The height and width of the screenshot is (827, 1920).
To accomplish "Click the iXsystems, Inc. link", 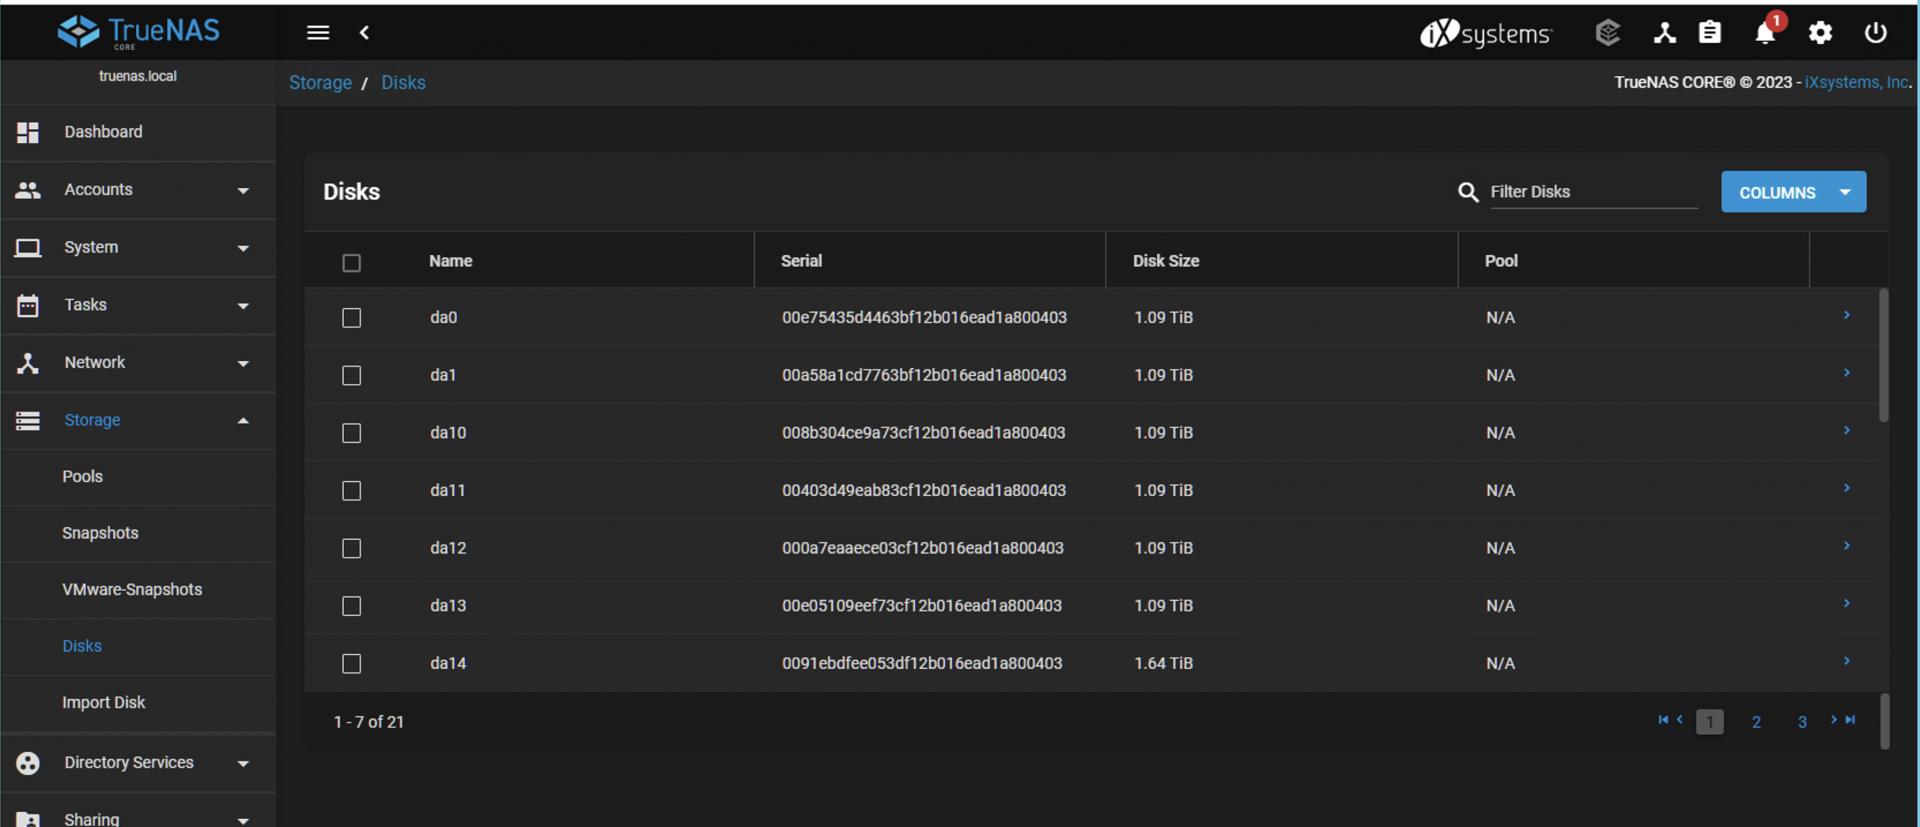I will (x=1857, y=83).
